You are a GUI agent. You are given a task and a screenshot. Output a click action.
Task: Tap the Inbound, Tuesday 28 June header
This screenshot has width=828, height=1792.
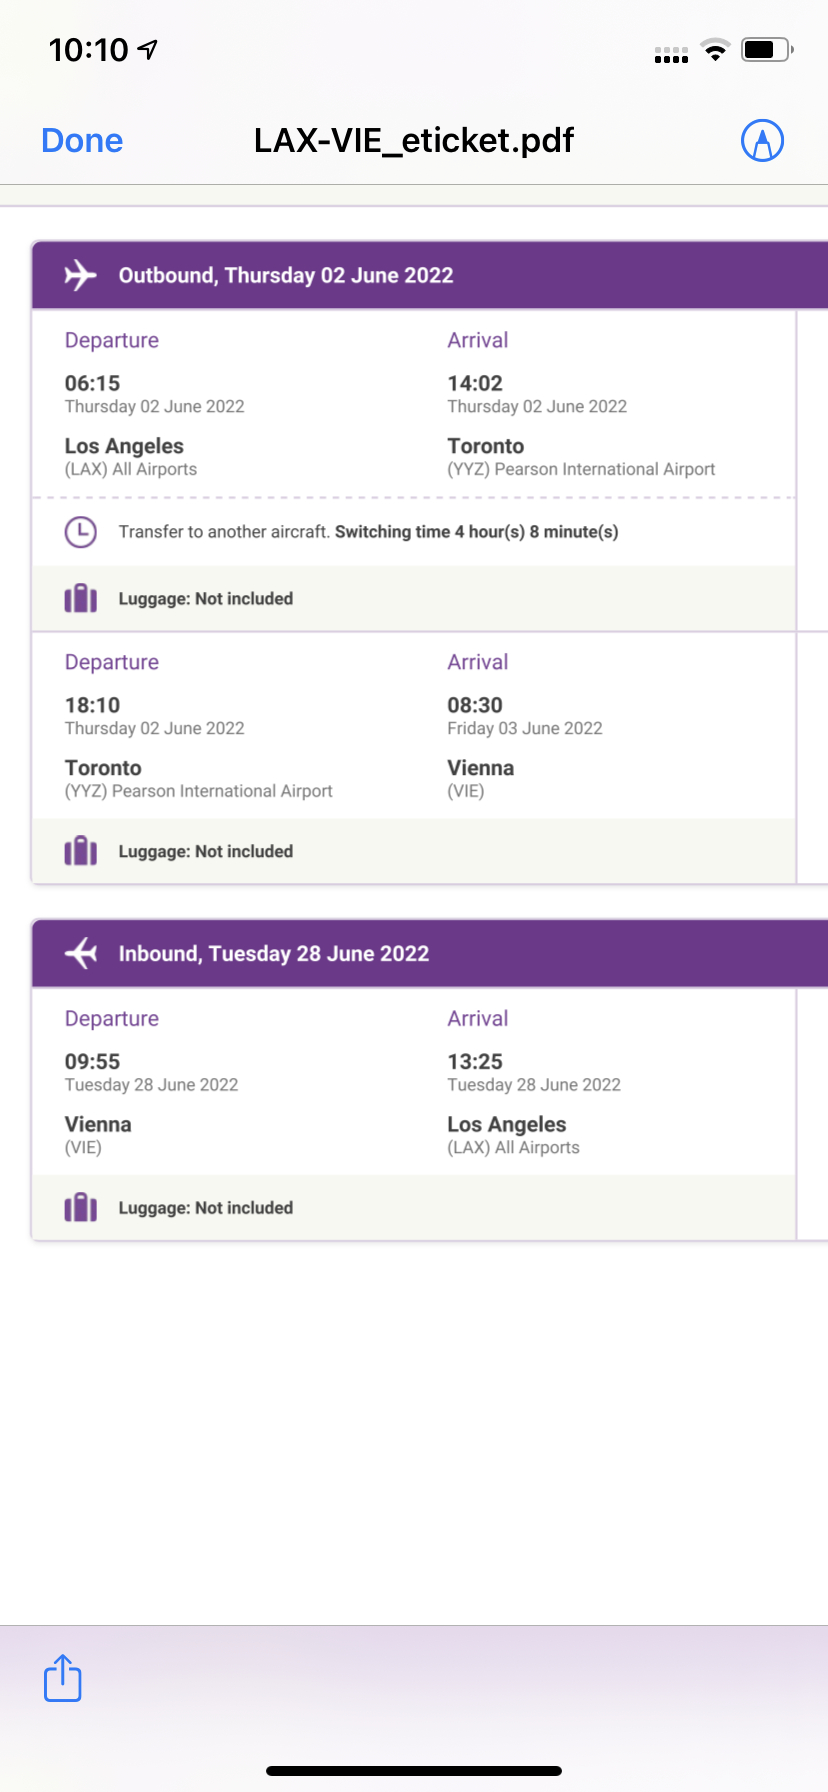click(273, 953)
